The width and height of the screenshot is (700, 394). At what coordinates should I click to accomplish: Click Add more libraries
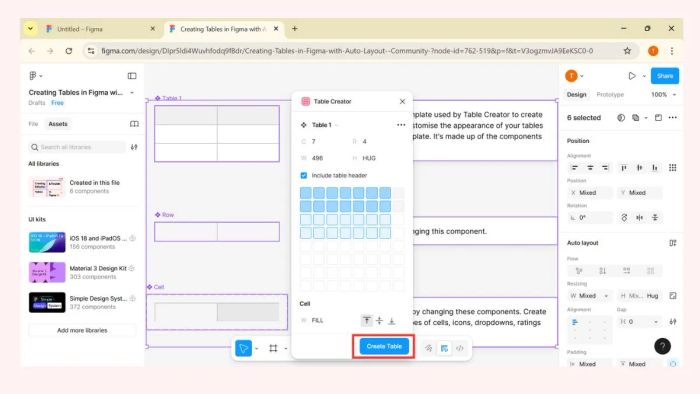click(82, 331)
